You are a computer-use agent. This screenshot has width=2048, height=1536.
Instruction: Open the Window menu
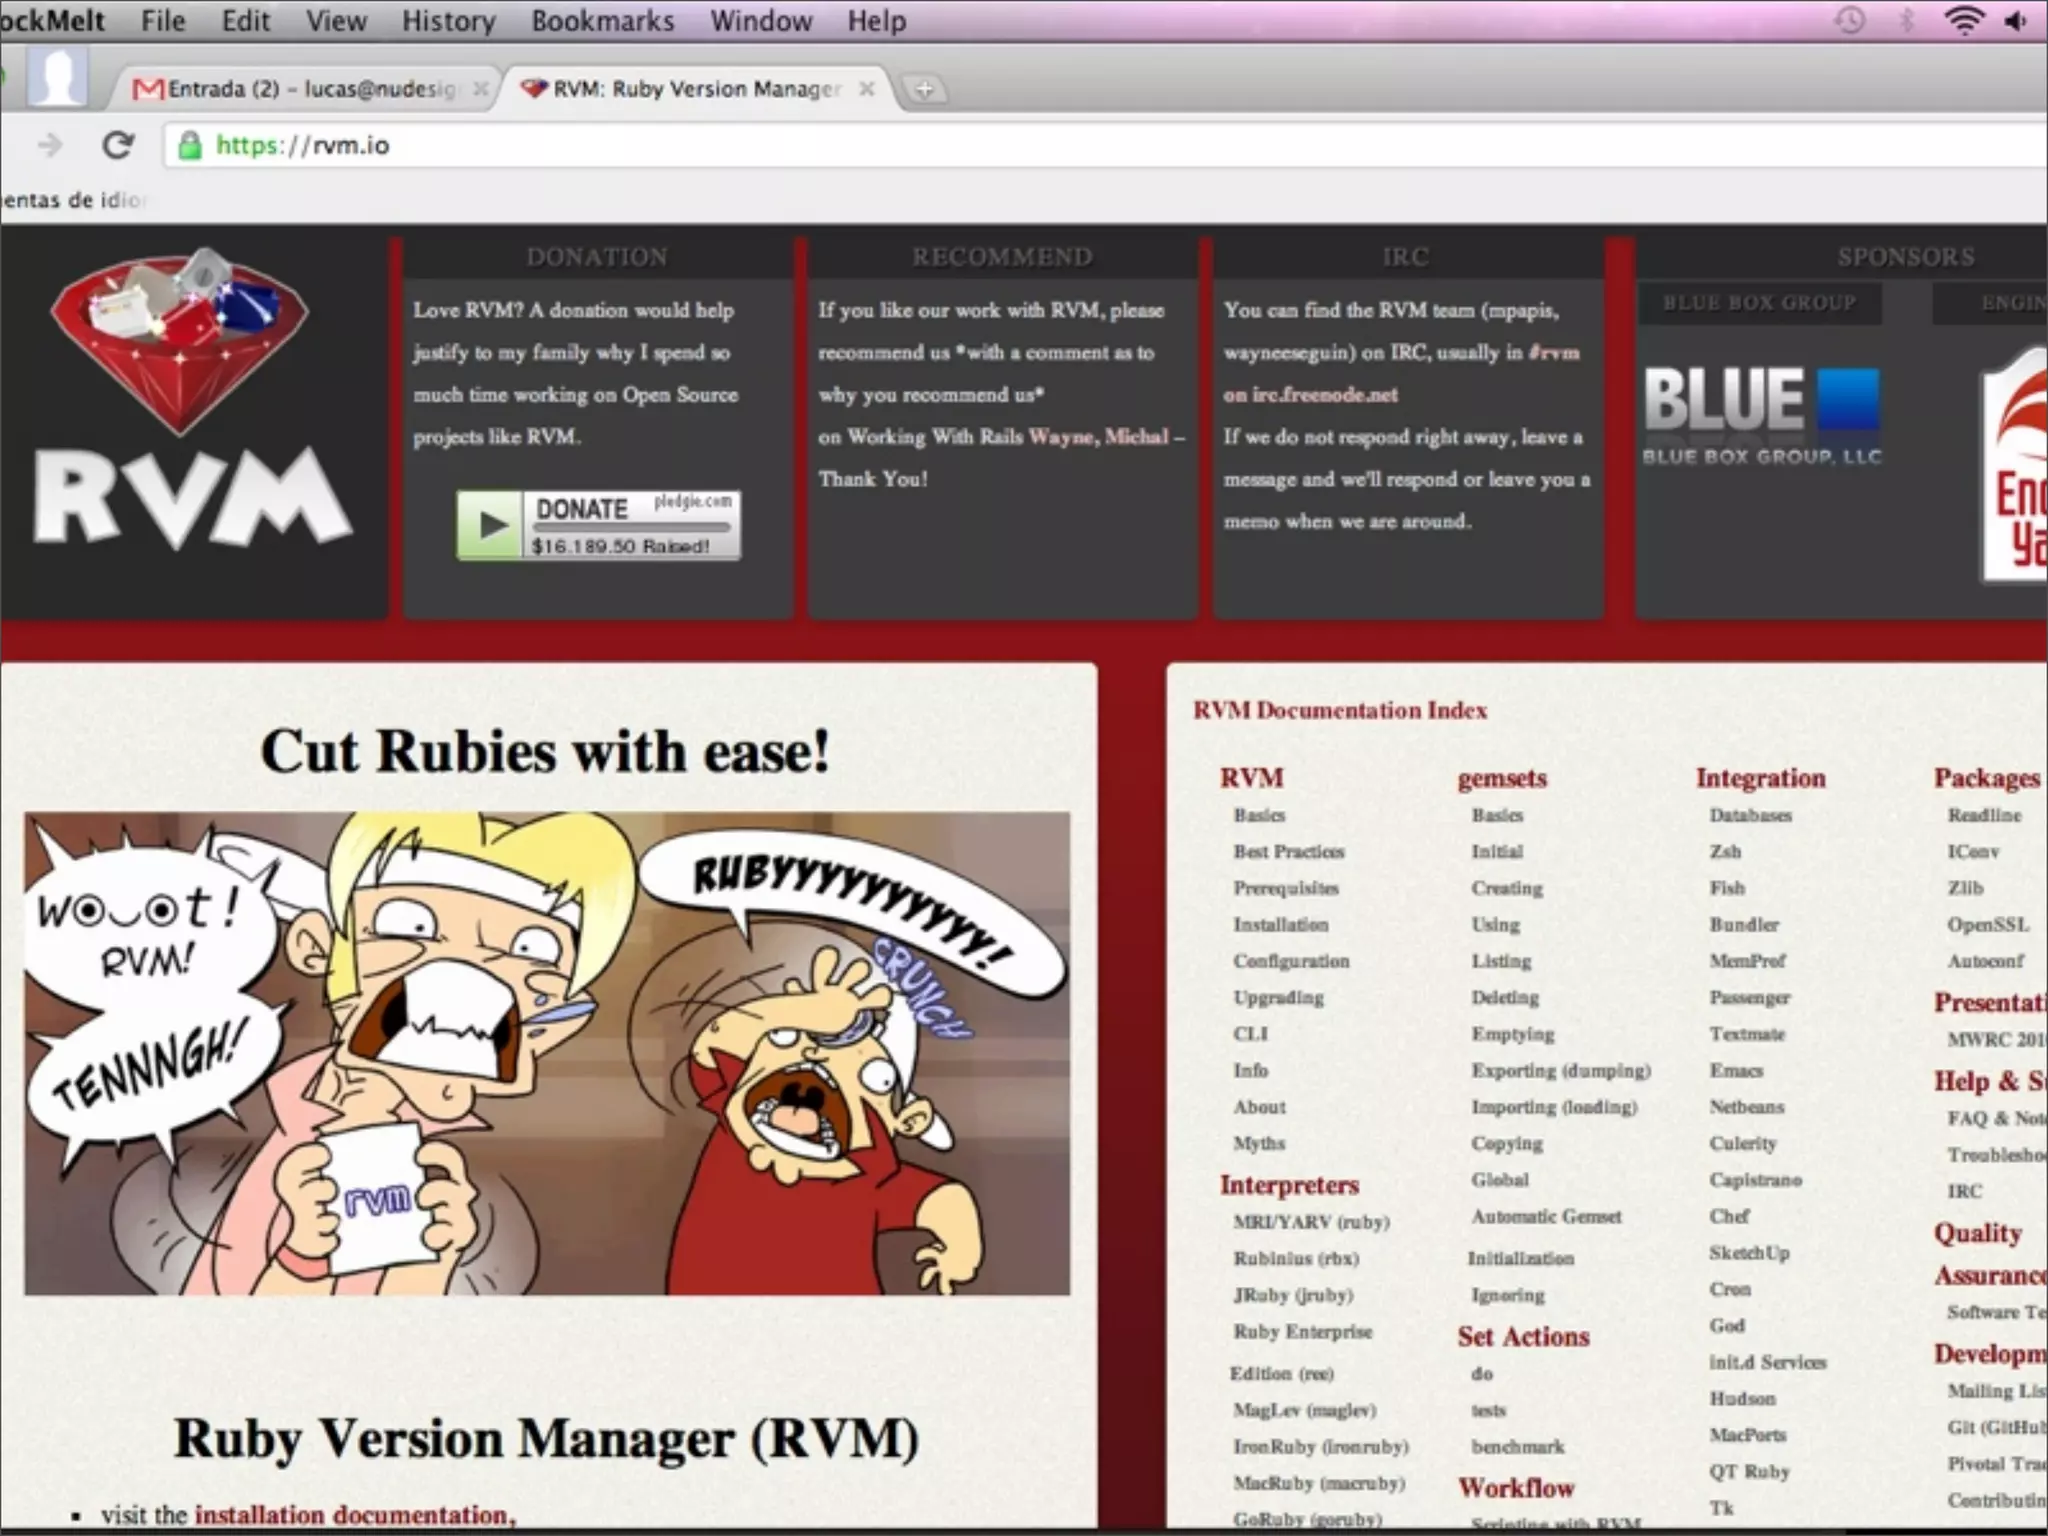(761, 21)
